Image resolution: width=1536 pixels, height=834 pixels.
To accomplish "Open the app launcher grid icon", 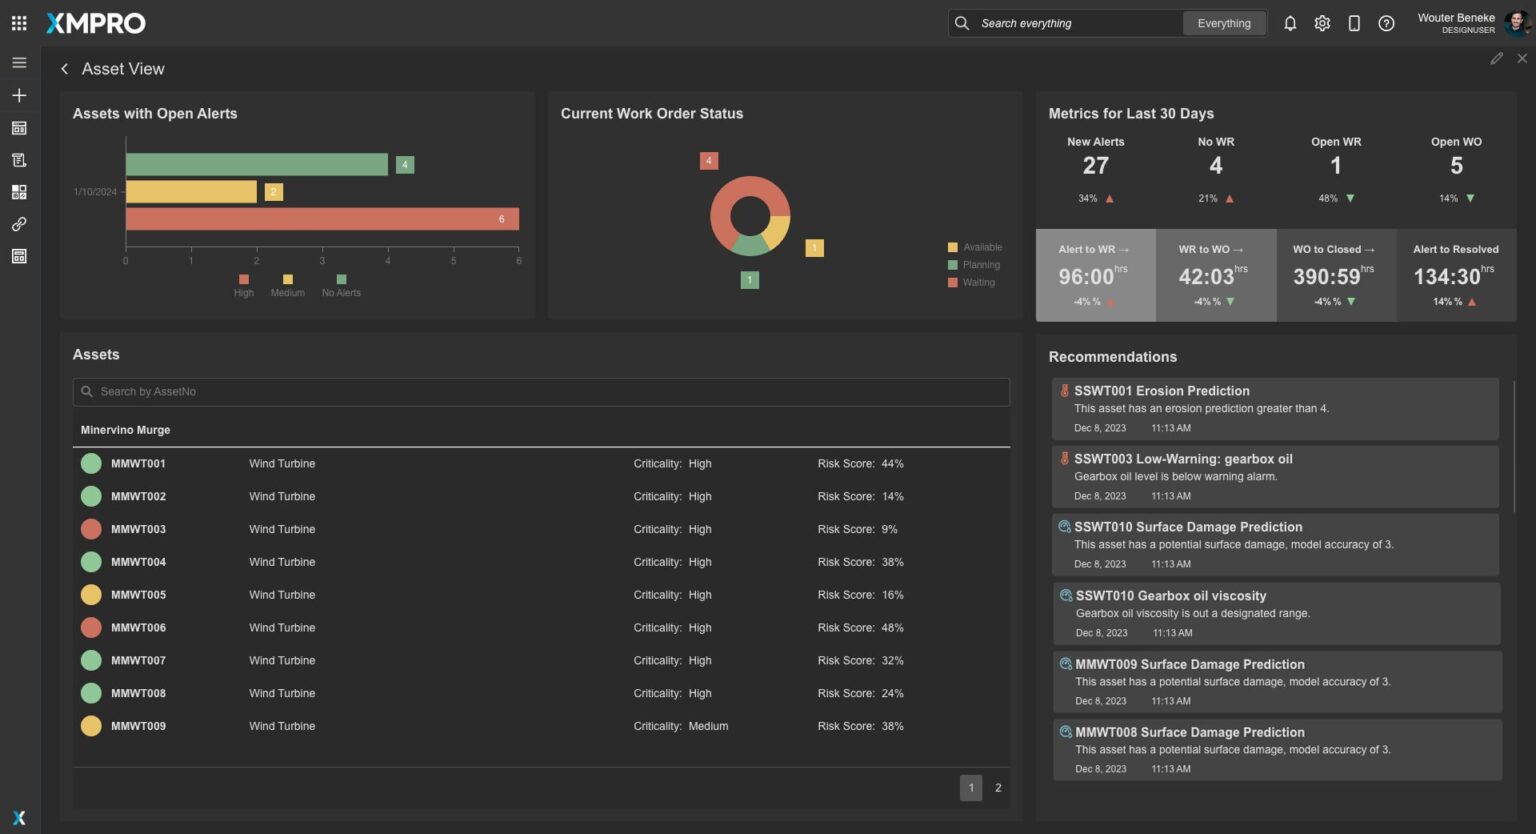I will pos(19,23).
